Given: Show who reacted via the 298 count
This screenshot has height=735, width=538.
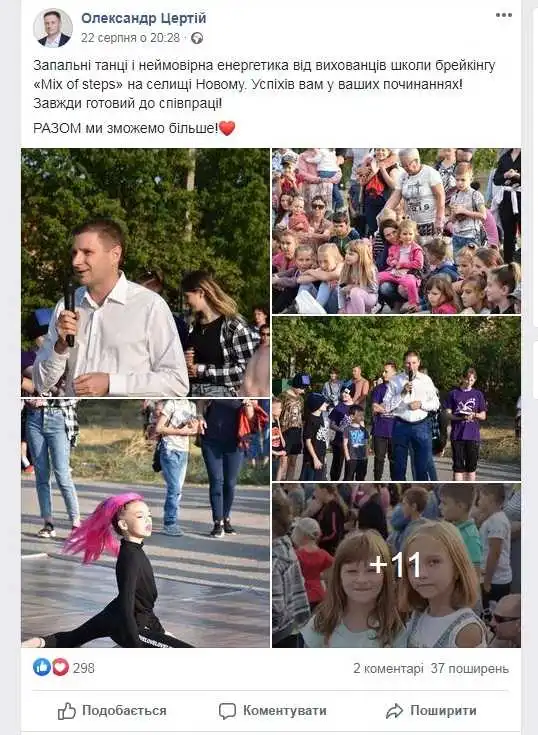Looking at the screenshot, I should click(83, 668).
